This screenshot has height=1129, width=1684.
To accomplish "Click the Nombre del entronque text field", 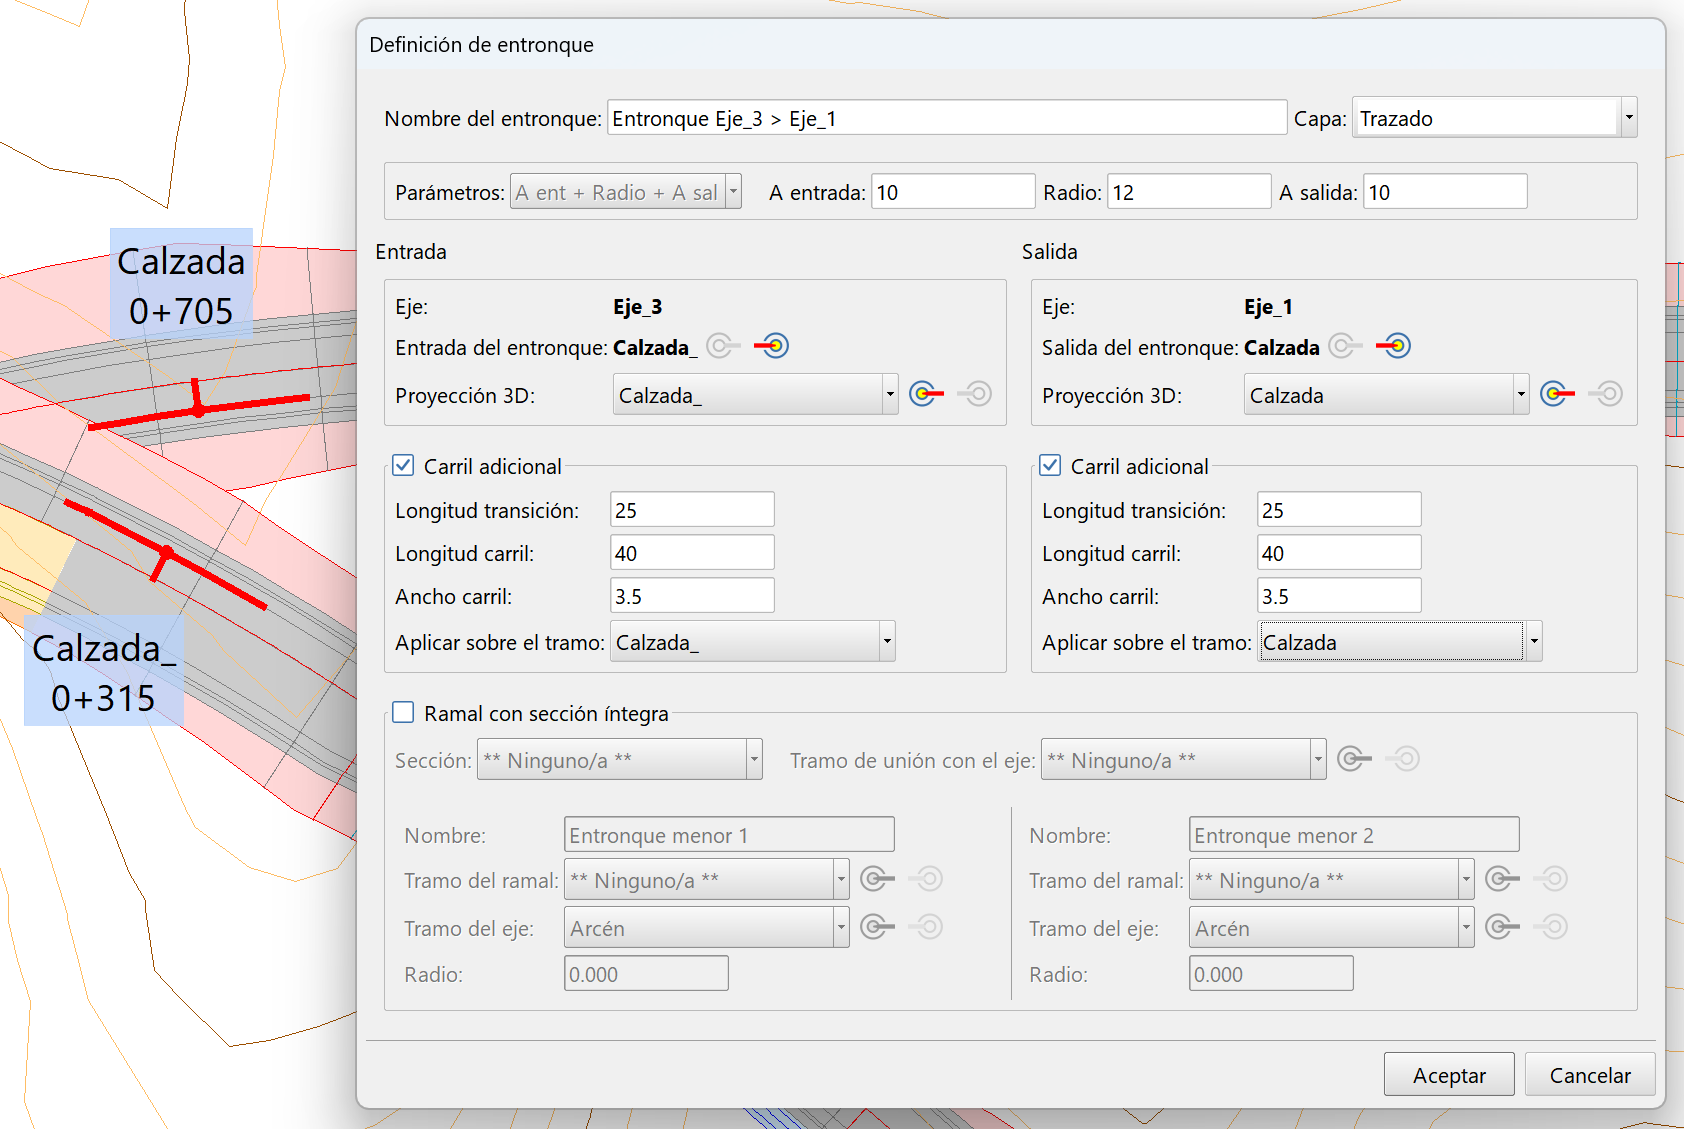I will 946,118.
